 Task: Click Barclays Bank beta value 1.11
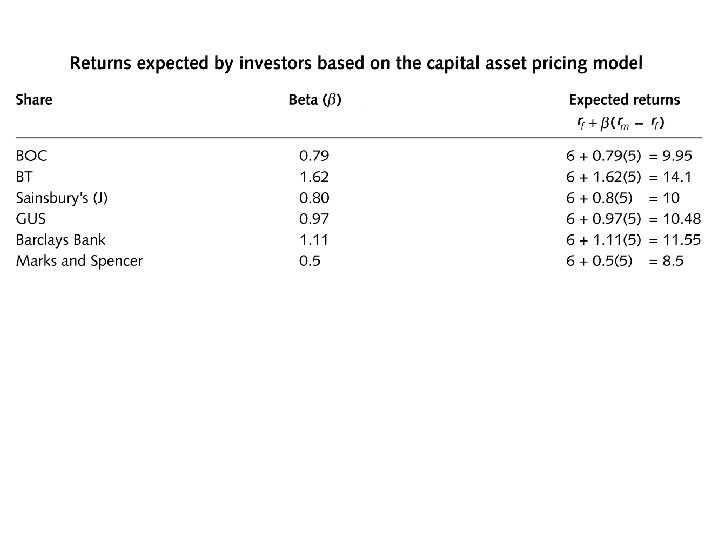(314, 240)
